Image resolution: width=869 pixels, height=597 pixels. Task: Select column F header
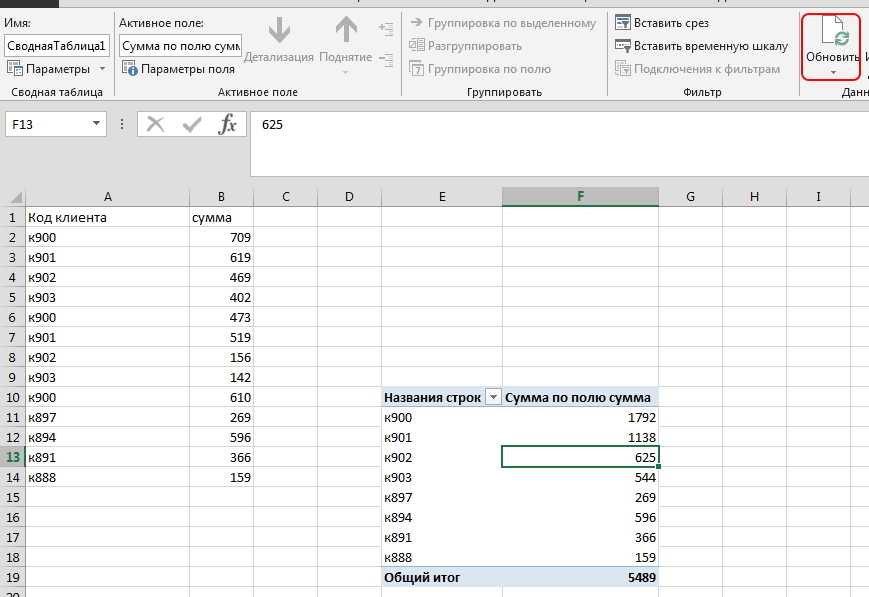pyautogui.click(x=580, y=196)
